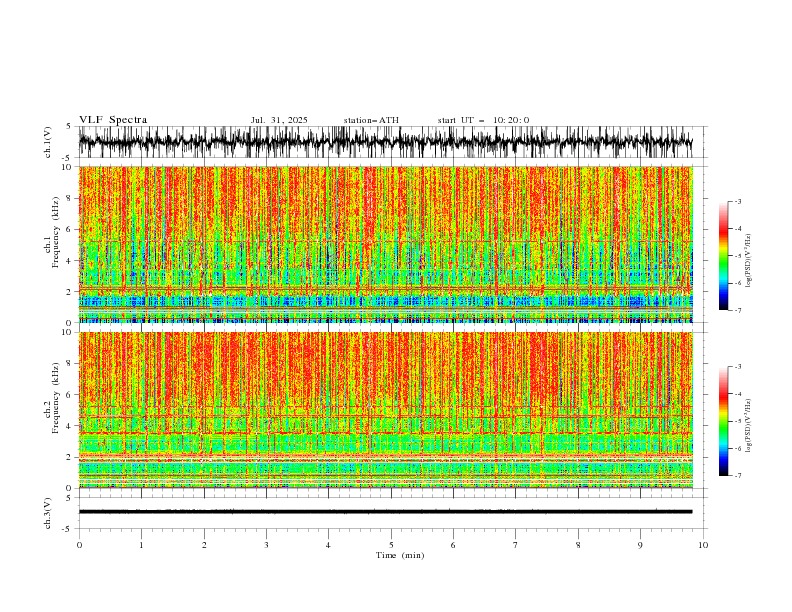Click the "ch.1(V)" axis label
Viewport: 792px width, 612px height.
point(48,142)
